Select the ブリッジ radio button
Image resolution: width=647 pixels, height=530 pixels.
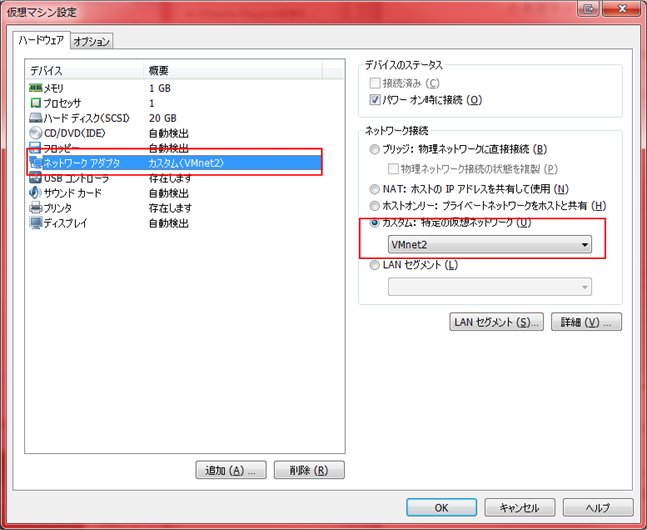375,149
